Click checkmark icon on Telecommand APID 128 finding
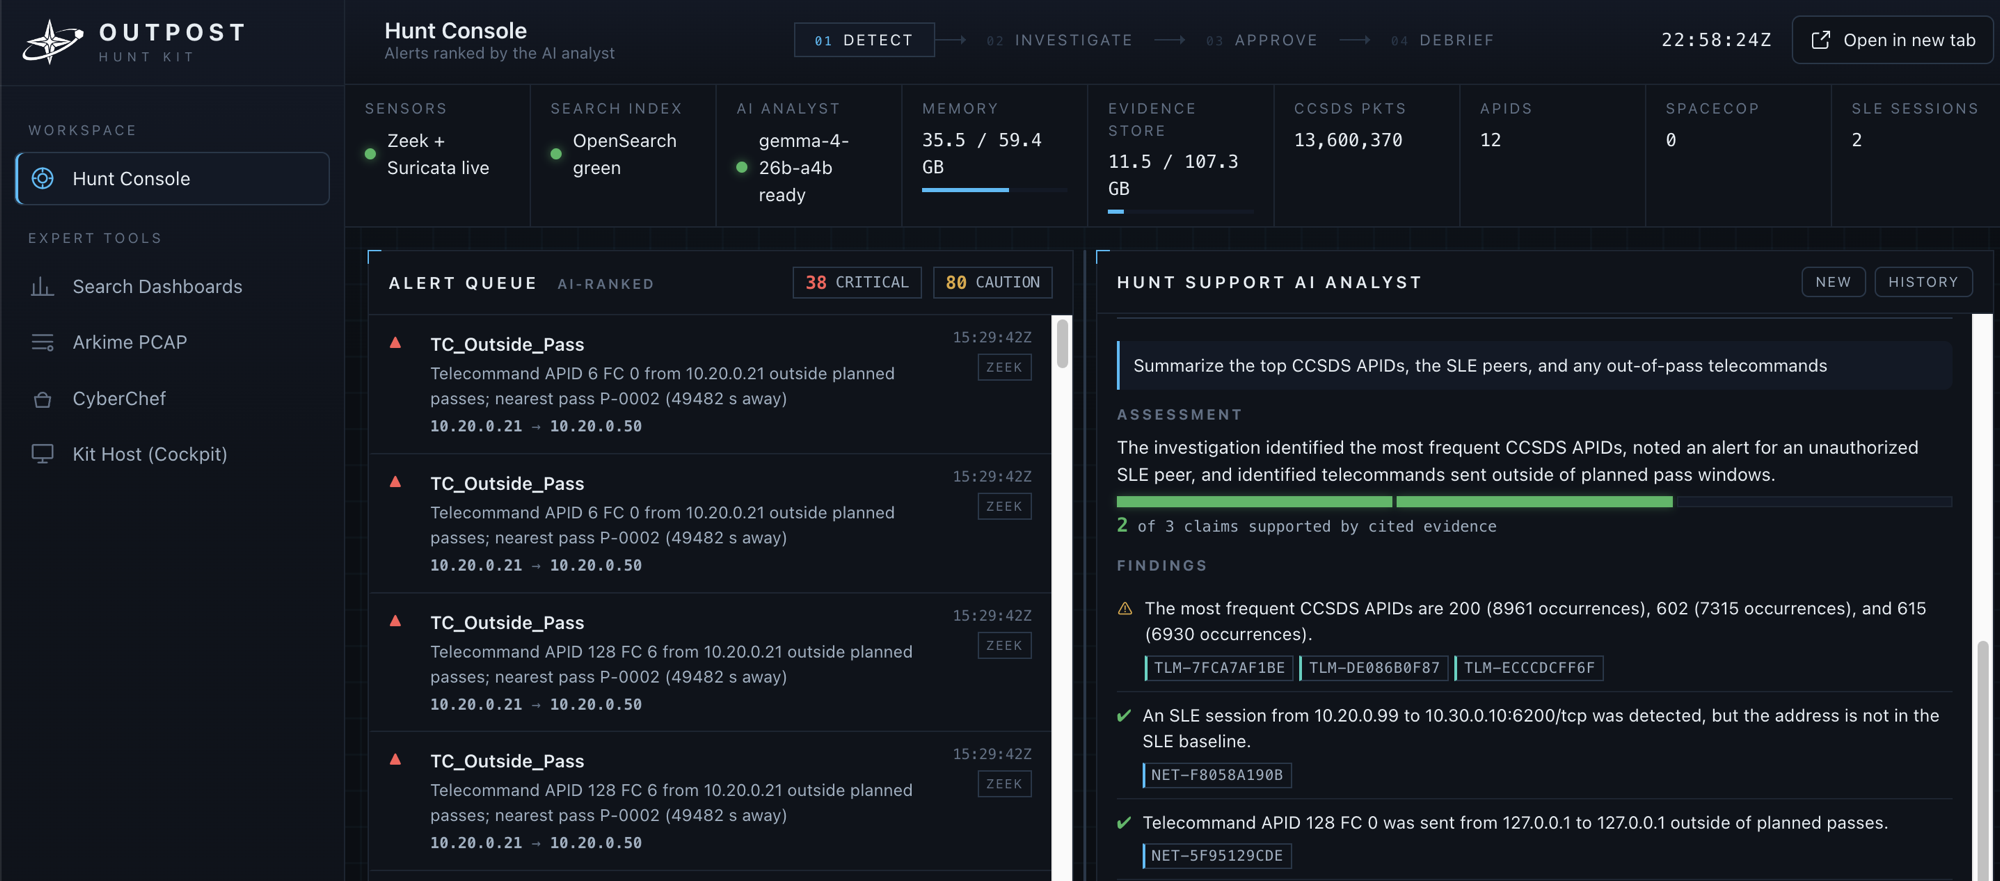The height and width of the screenshot is (881, 2000). (1124, 823)
